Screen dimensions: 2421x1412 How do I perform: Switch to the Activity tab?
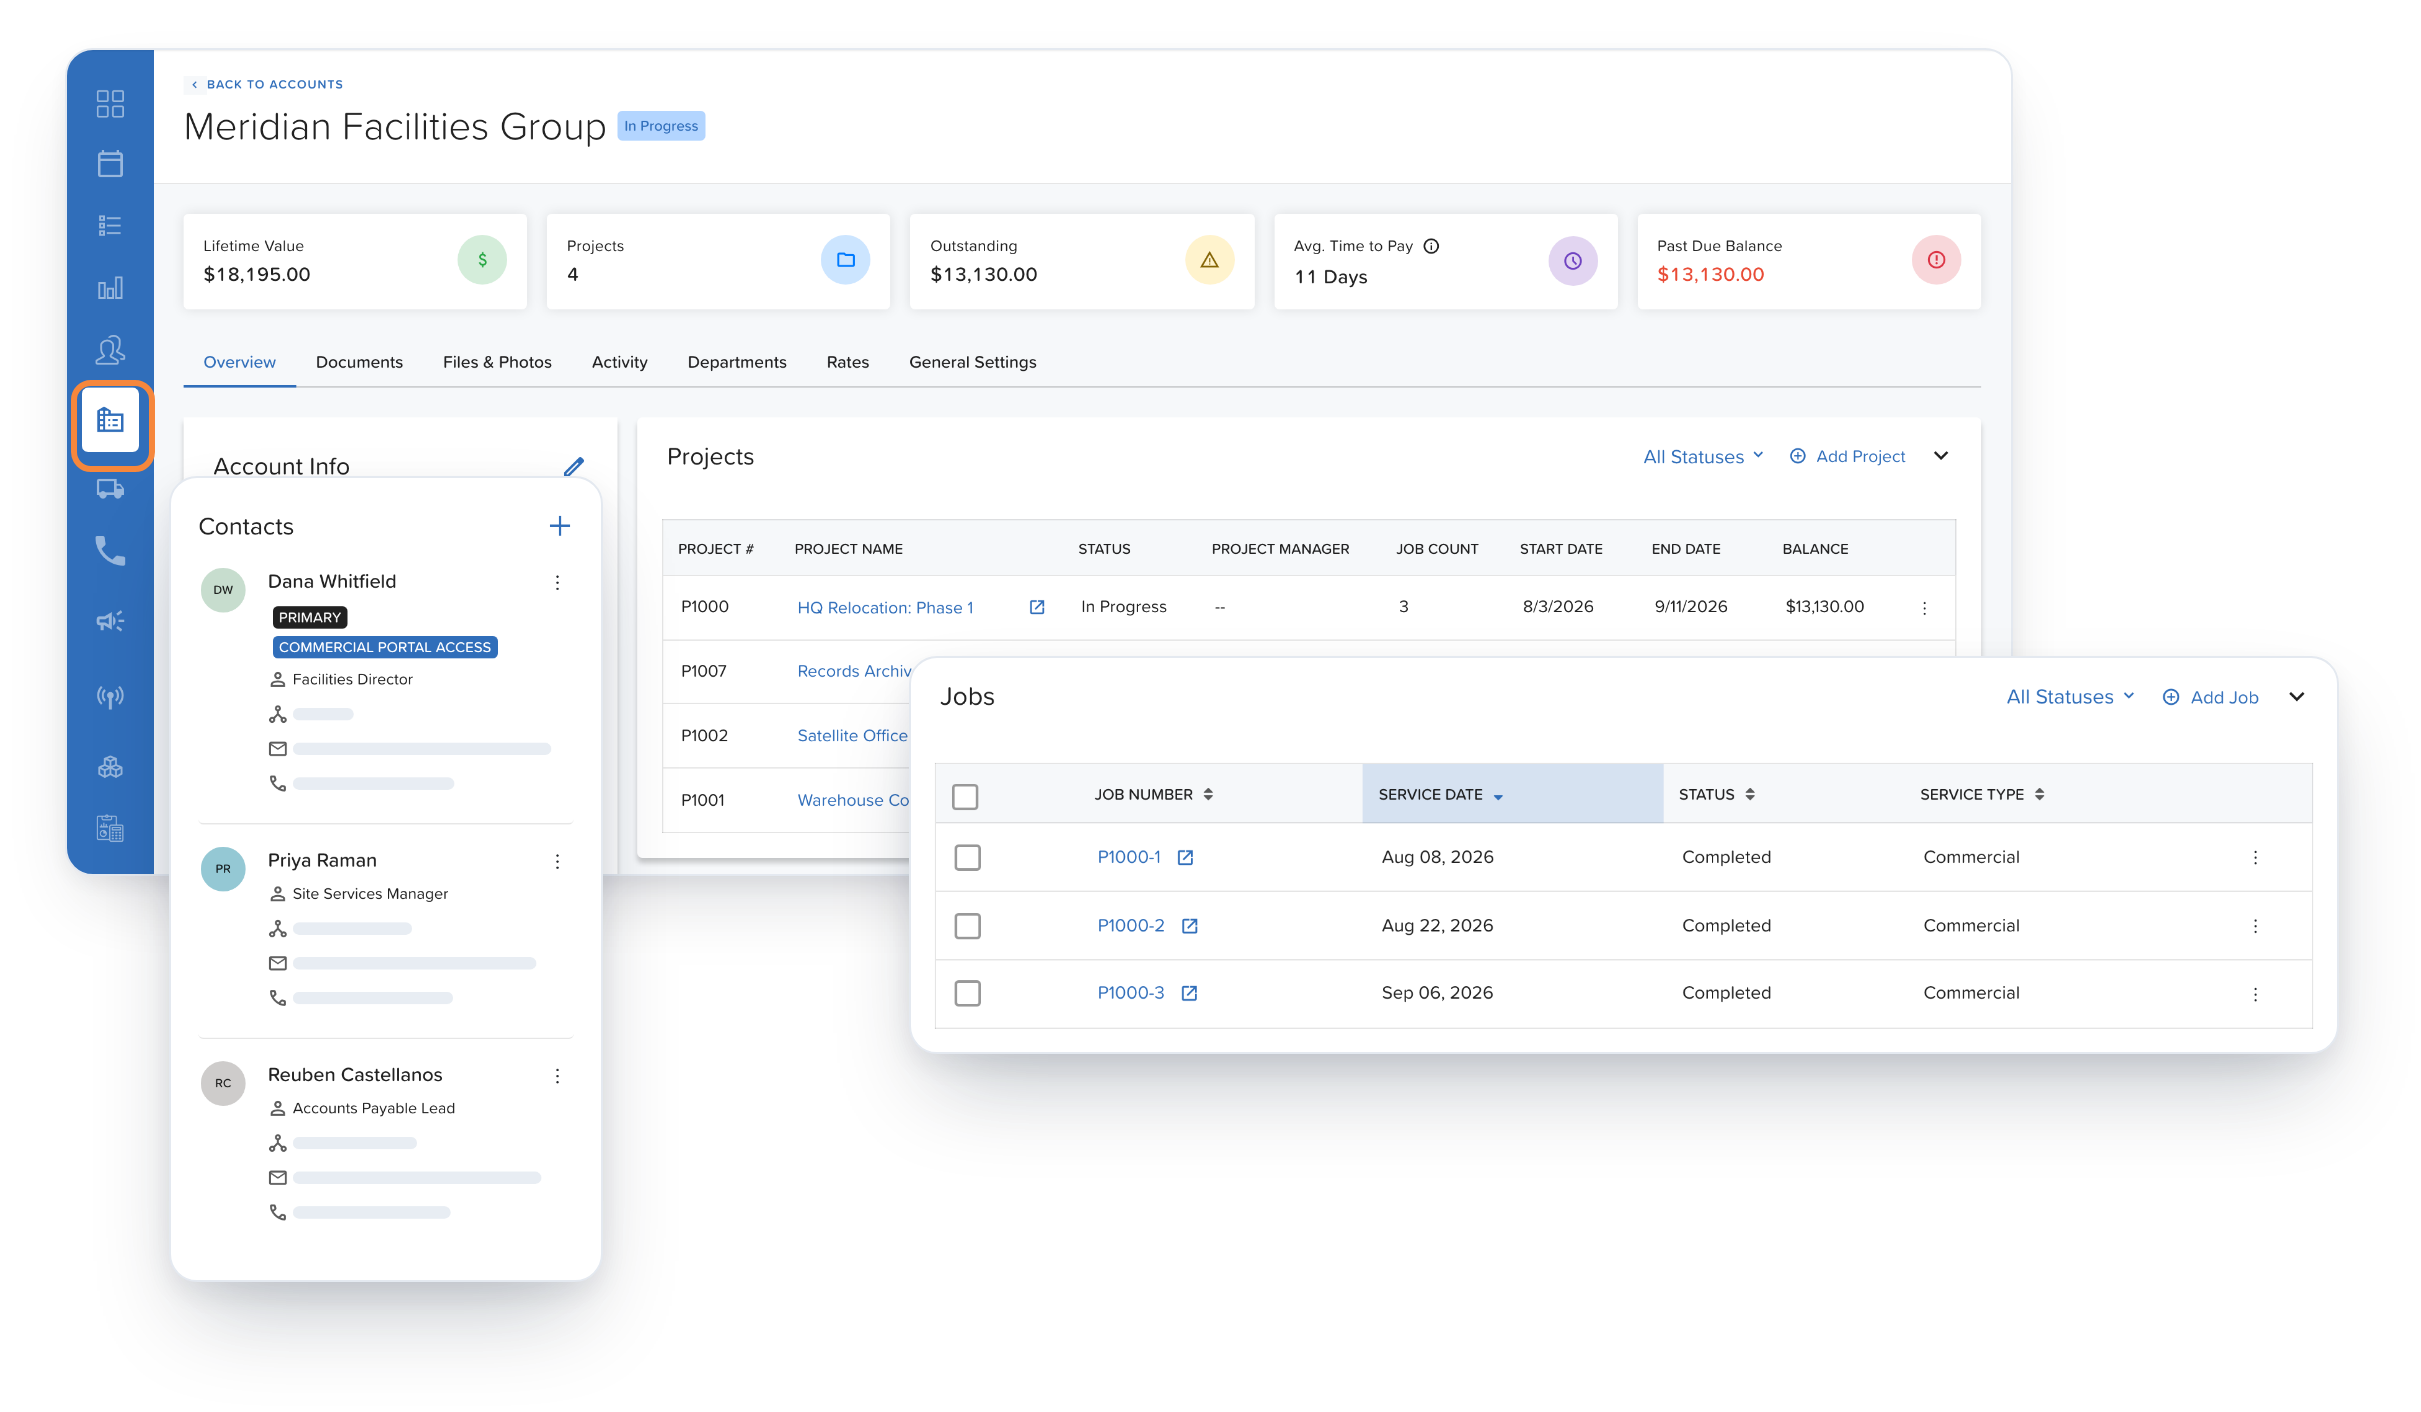point(619,362)
